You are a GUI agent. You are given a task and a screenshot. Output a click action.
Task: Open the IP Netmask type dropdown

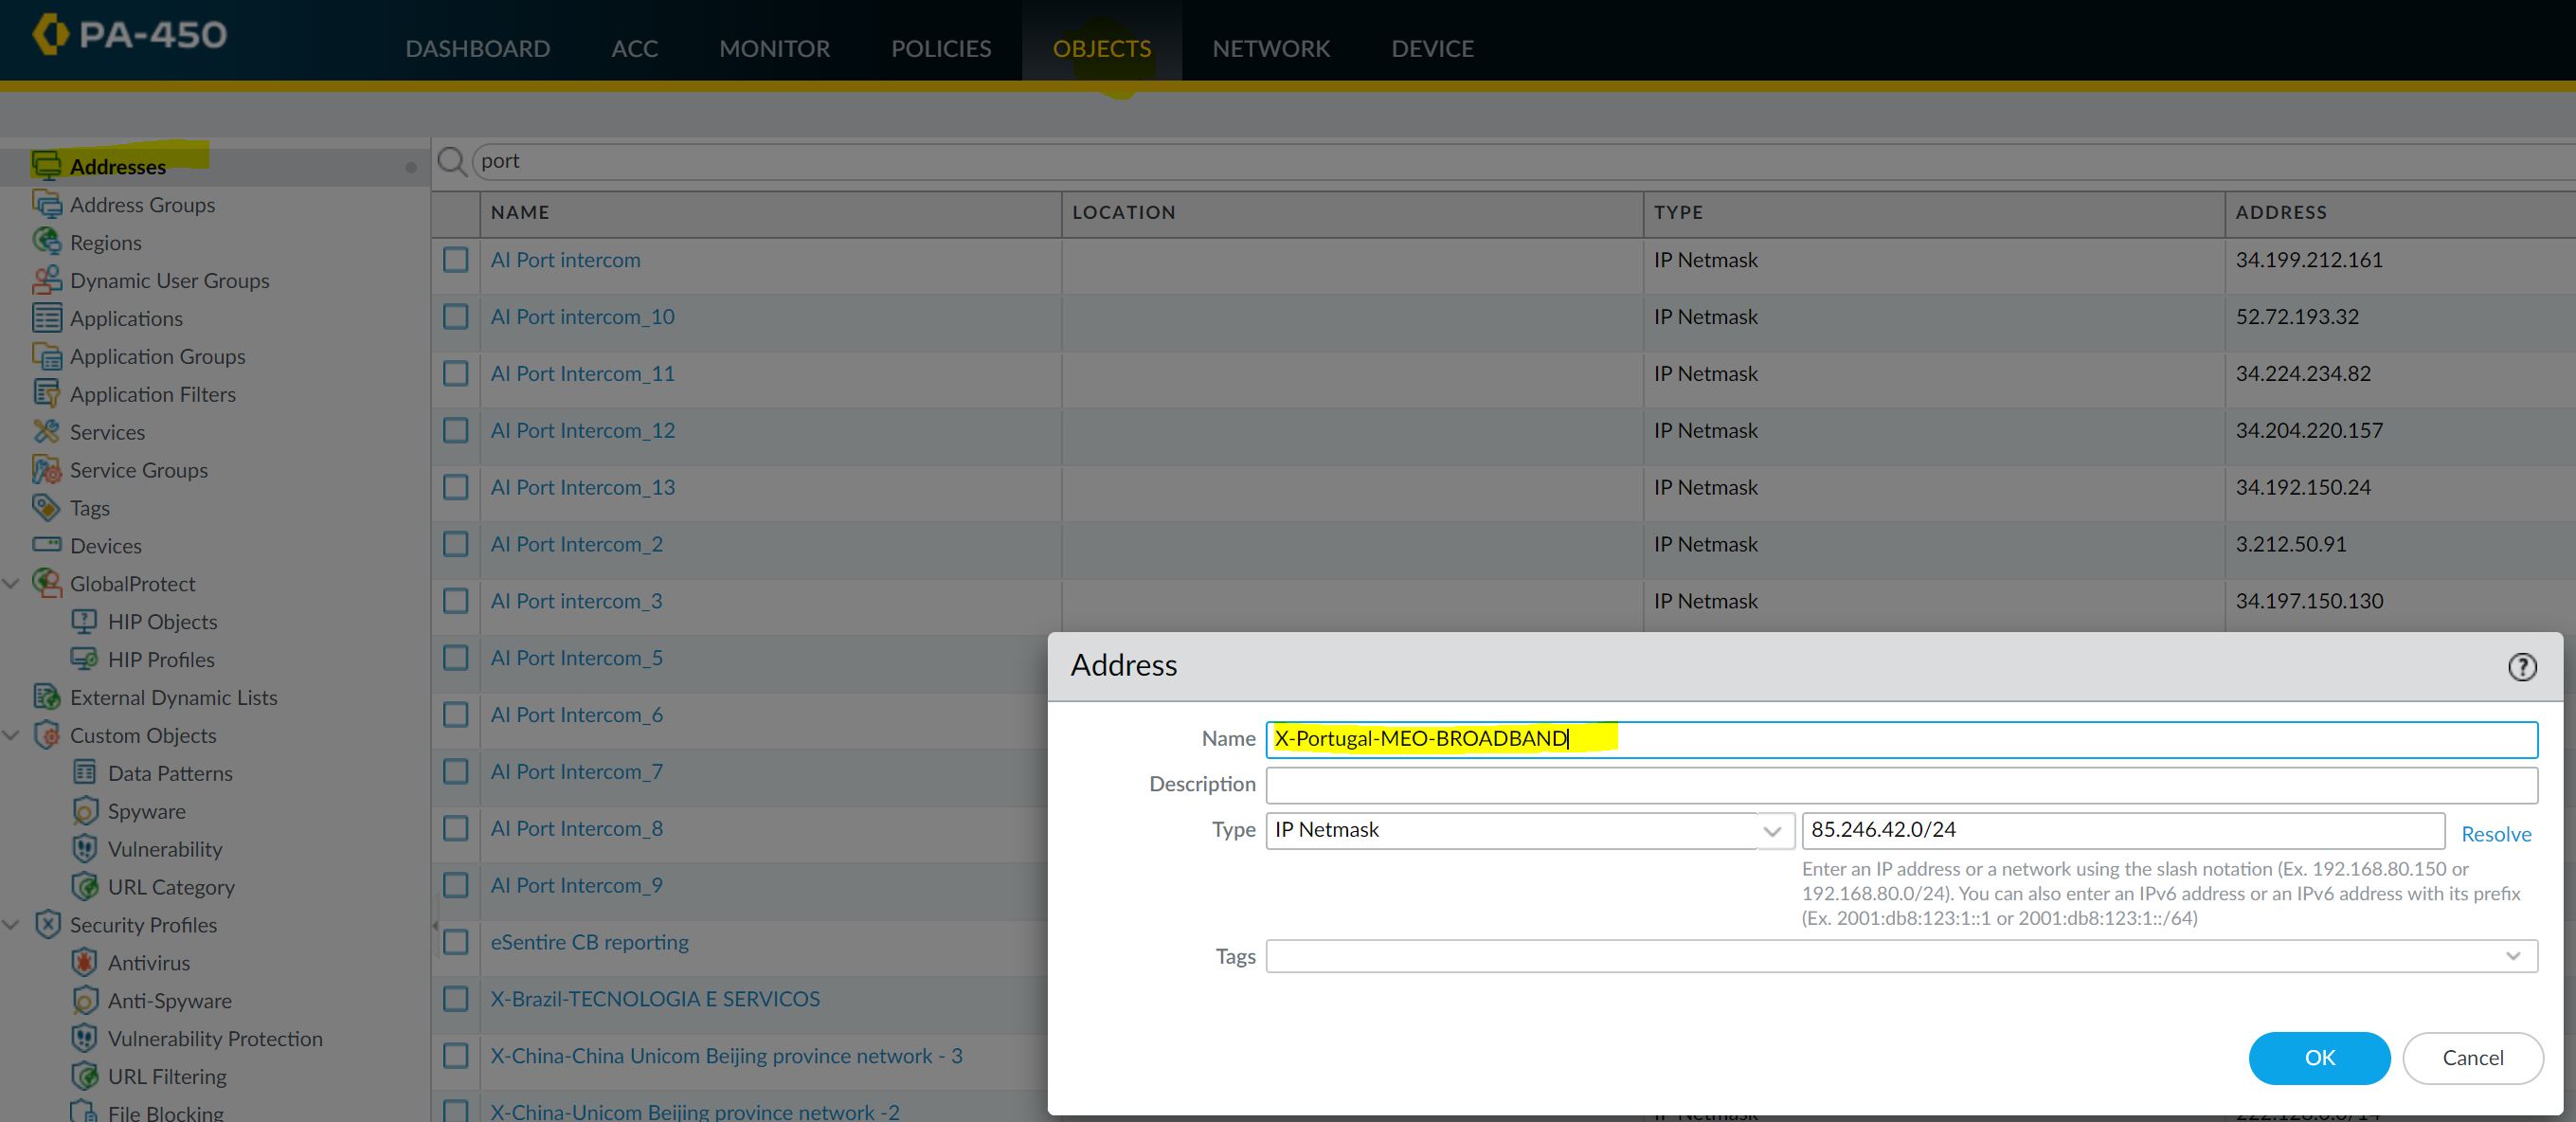[x=1771, y=831]
